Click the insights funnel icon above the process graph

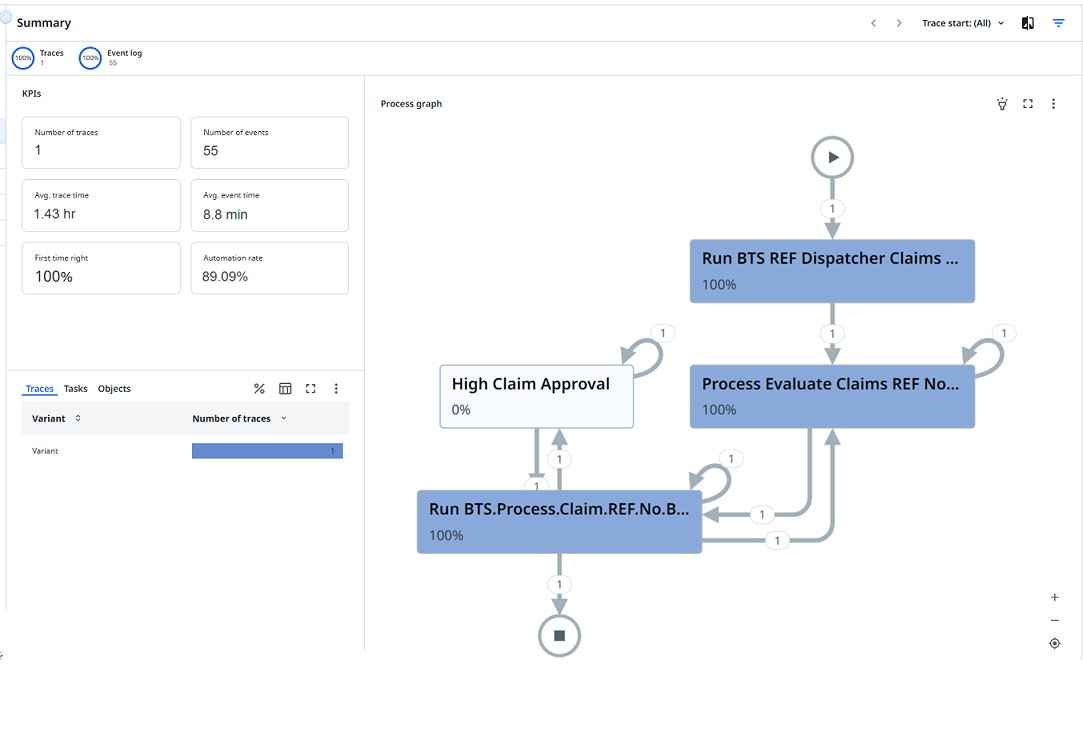(x=1002, y=103)
